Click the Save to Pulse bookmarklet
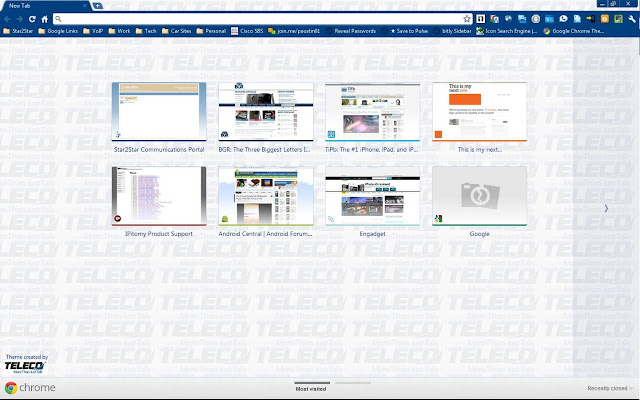The image size is (640, 400). [405, 31]
